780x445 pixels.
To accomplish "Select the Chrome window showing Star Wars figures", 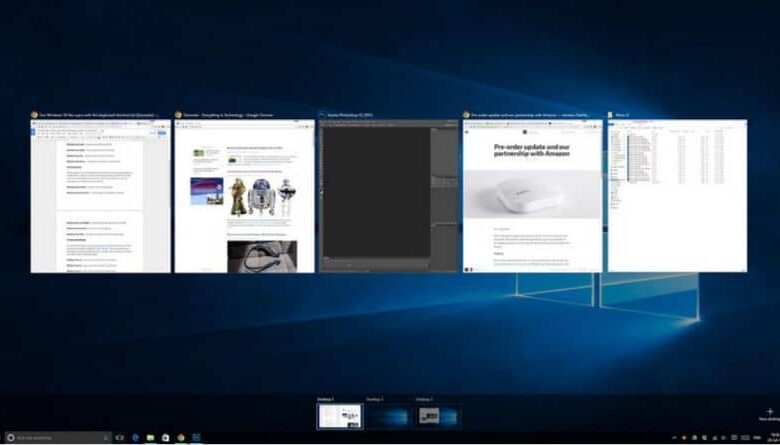I will pyautogui.click(x=244, y=196).
